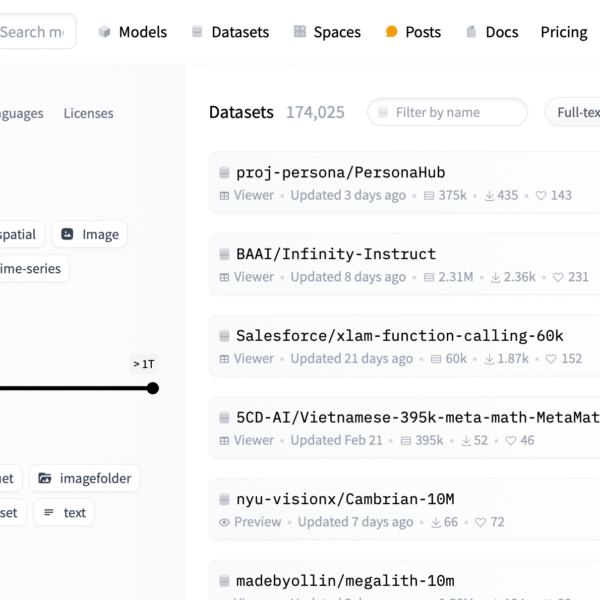Click the download icon showing 2.36k
The width and height of the screenshot is (600, 600).
pyautogui.click(x=495, y=277)
